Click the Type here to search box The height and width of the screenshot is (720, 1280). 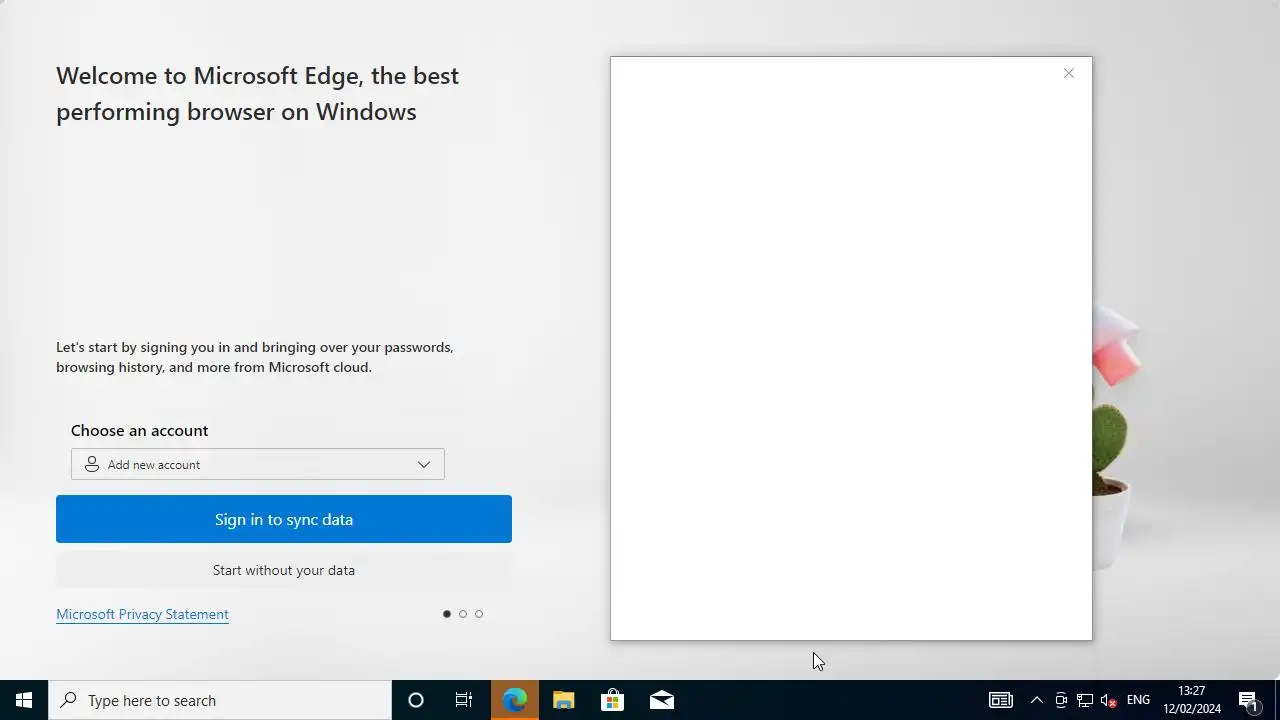(x=220, y=700)
